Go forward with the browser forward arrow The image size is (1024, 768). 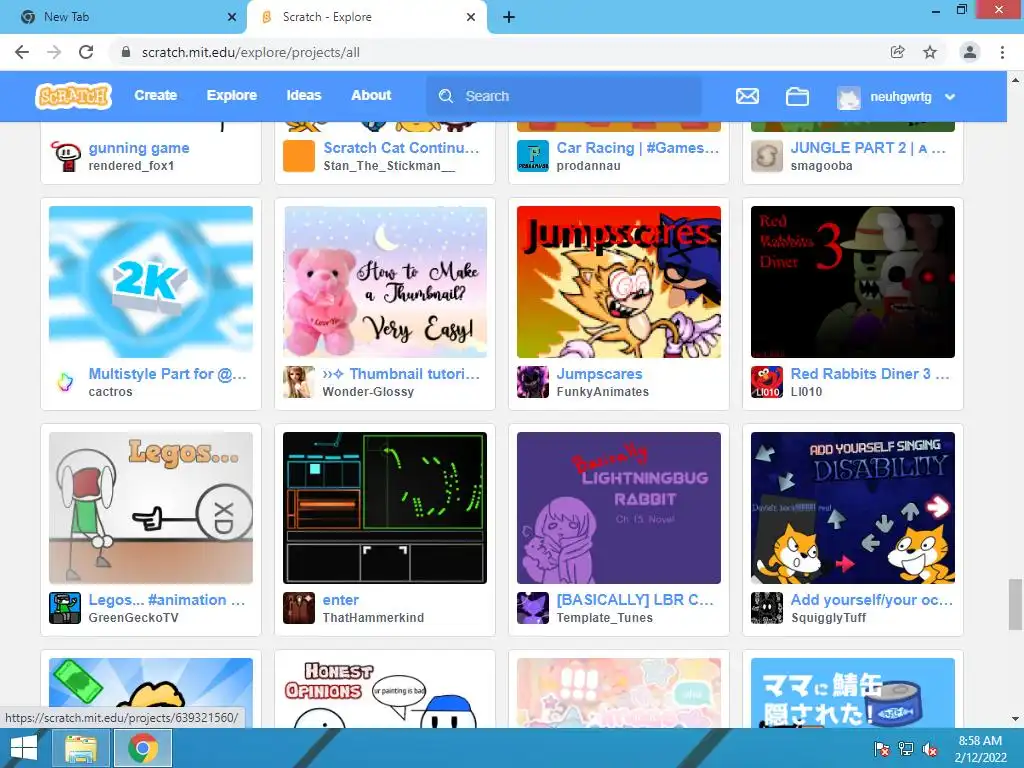(54, 52)
